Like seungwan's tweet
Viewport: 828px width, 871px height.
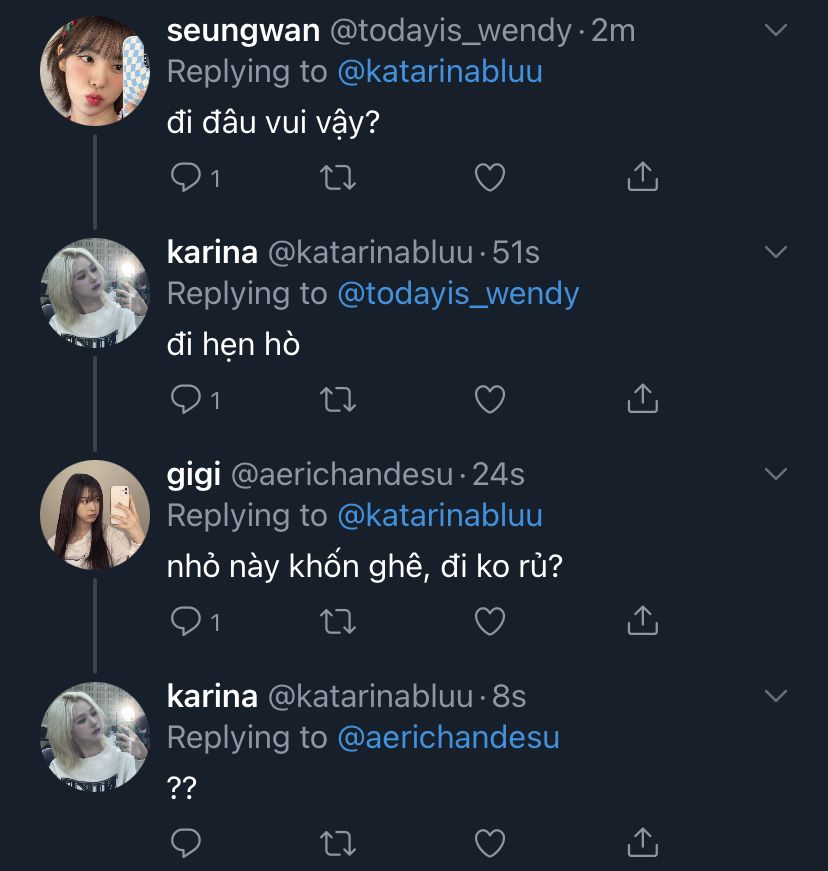coord(489,178)
